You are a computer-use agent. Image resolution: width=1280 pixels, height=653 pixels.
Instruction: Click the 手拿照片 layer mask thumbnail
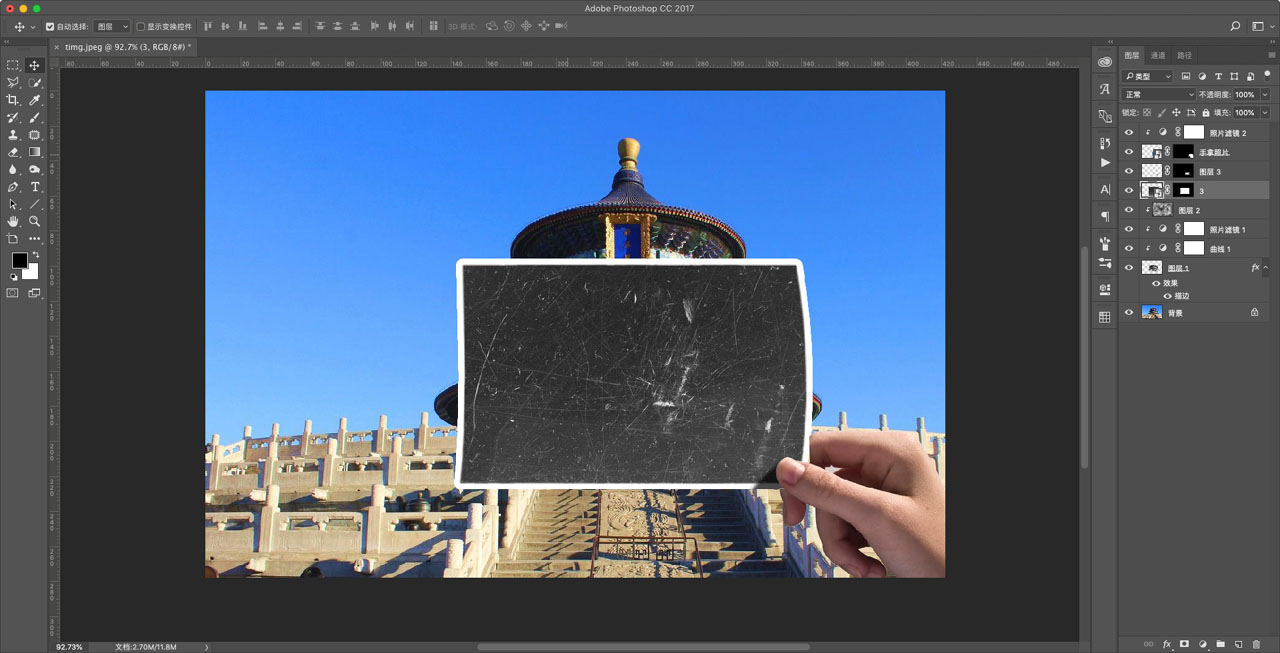(1183, 152)
